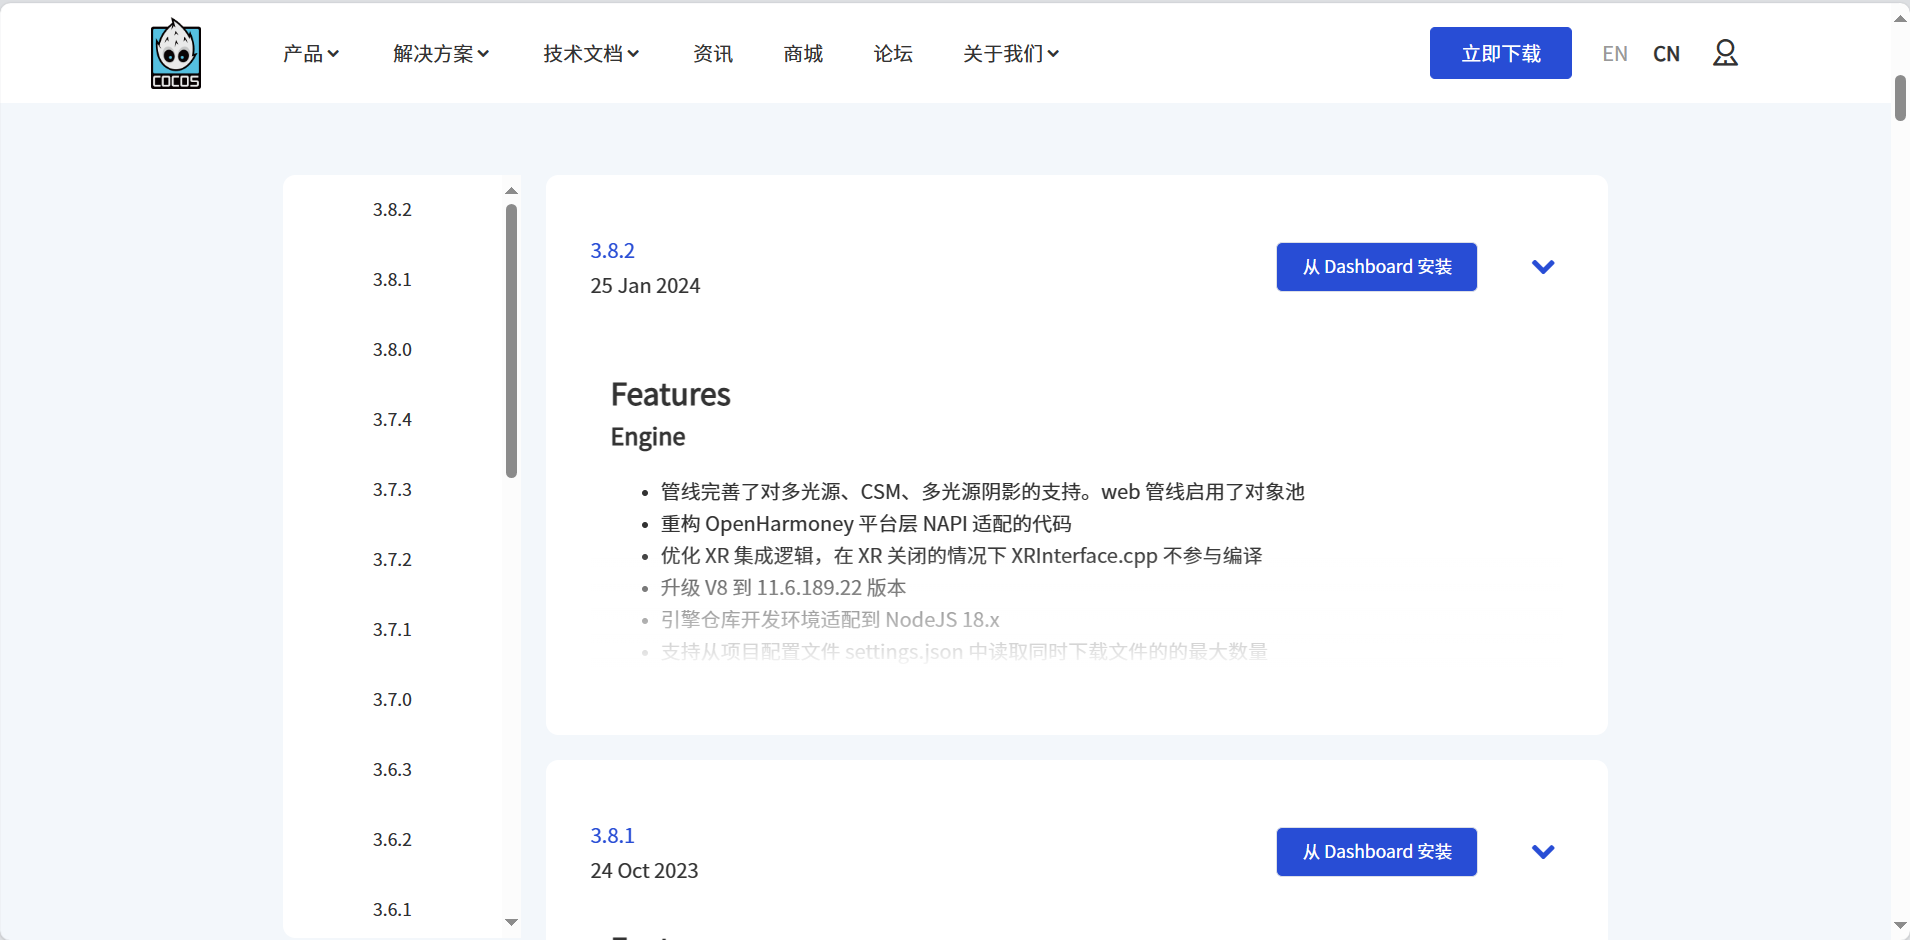Screen dimensions: 1910x940
Task: Click the '25 Jan 2024' release date
Action: point(645,286)
